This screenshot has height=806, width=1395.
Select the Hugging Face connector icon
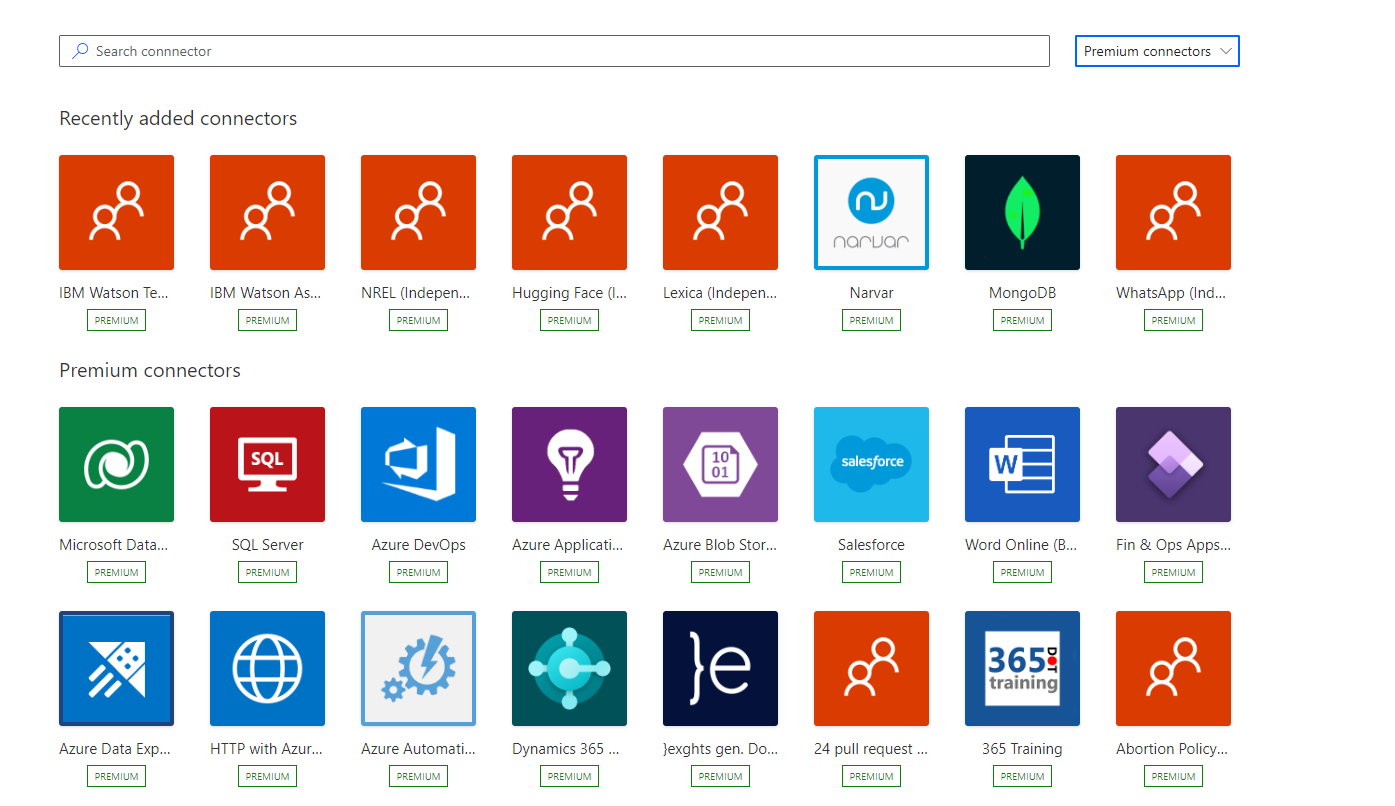pos(569,212)
